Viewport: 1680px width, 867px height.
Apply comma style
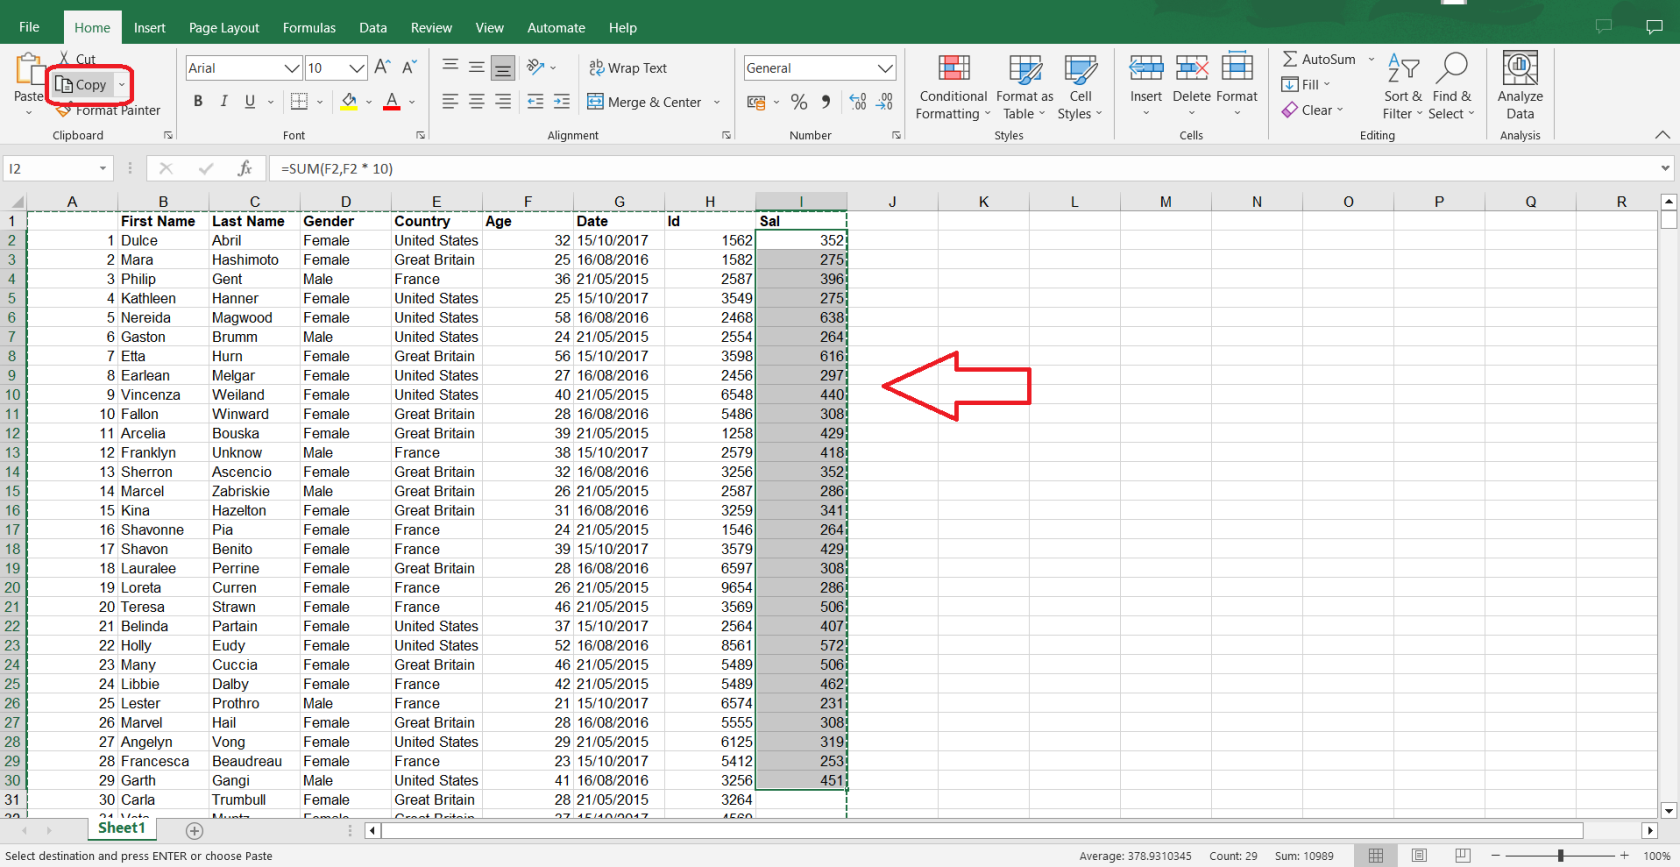pyautogui.click(x=825, y=102)
